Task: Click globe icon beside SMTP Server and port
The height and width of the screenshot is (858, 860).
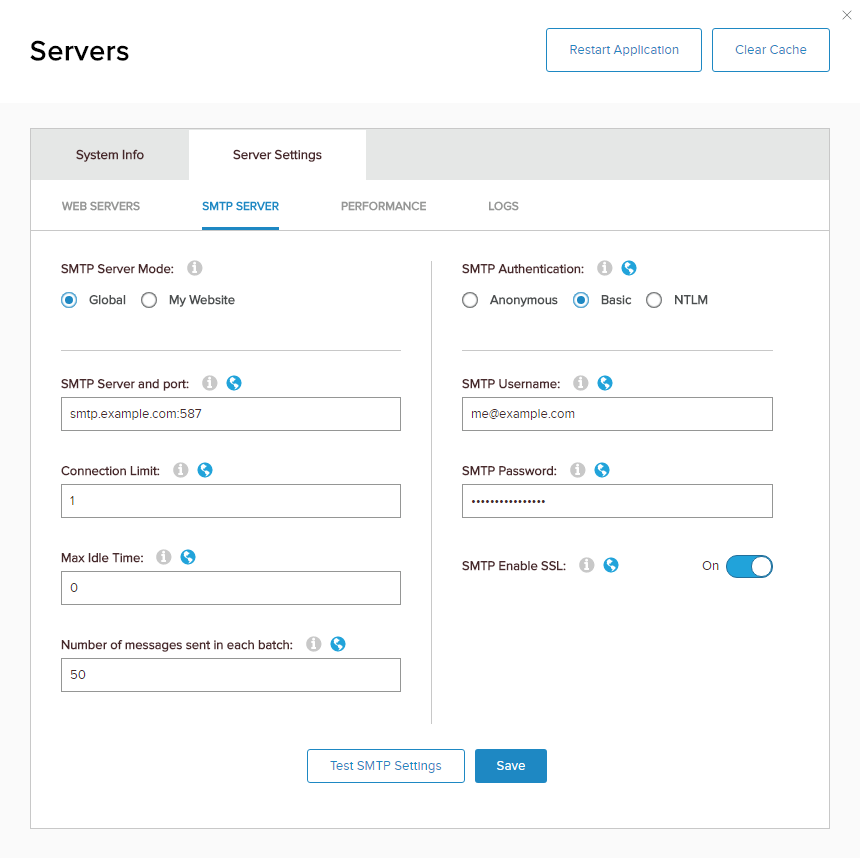Action: coord(234,383)
